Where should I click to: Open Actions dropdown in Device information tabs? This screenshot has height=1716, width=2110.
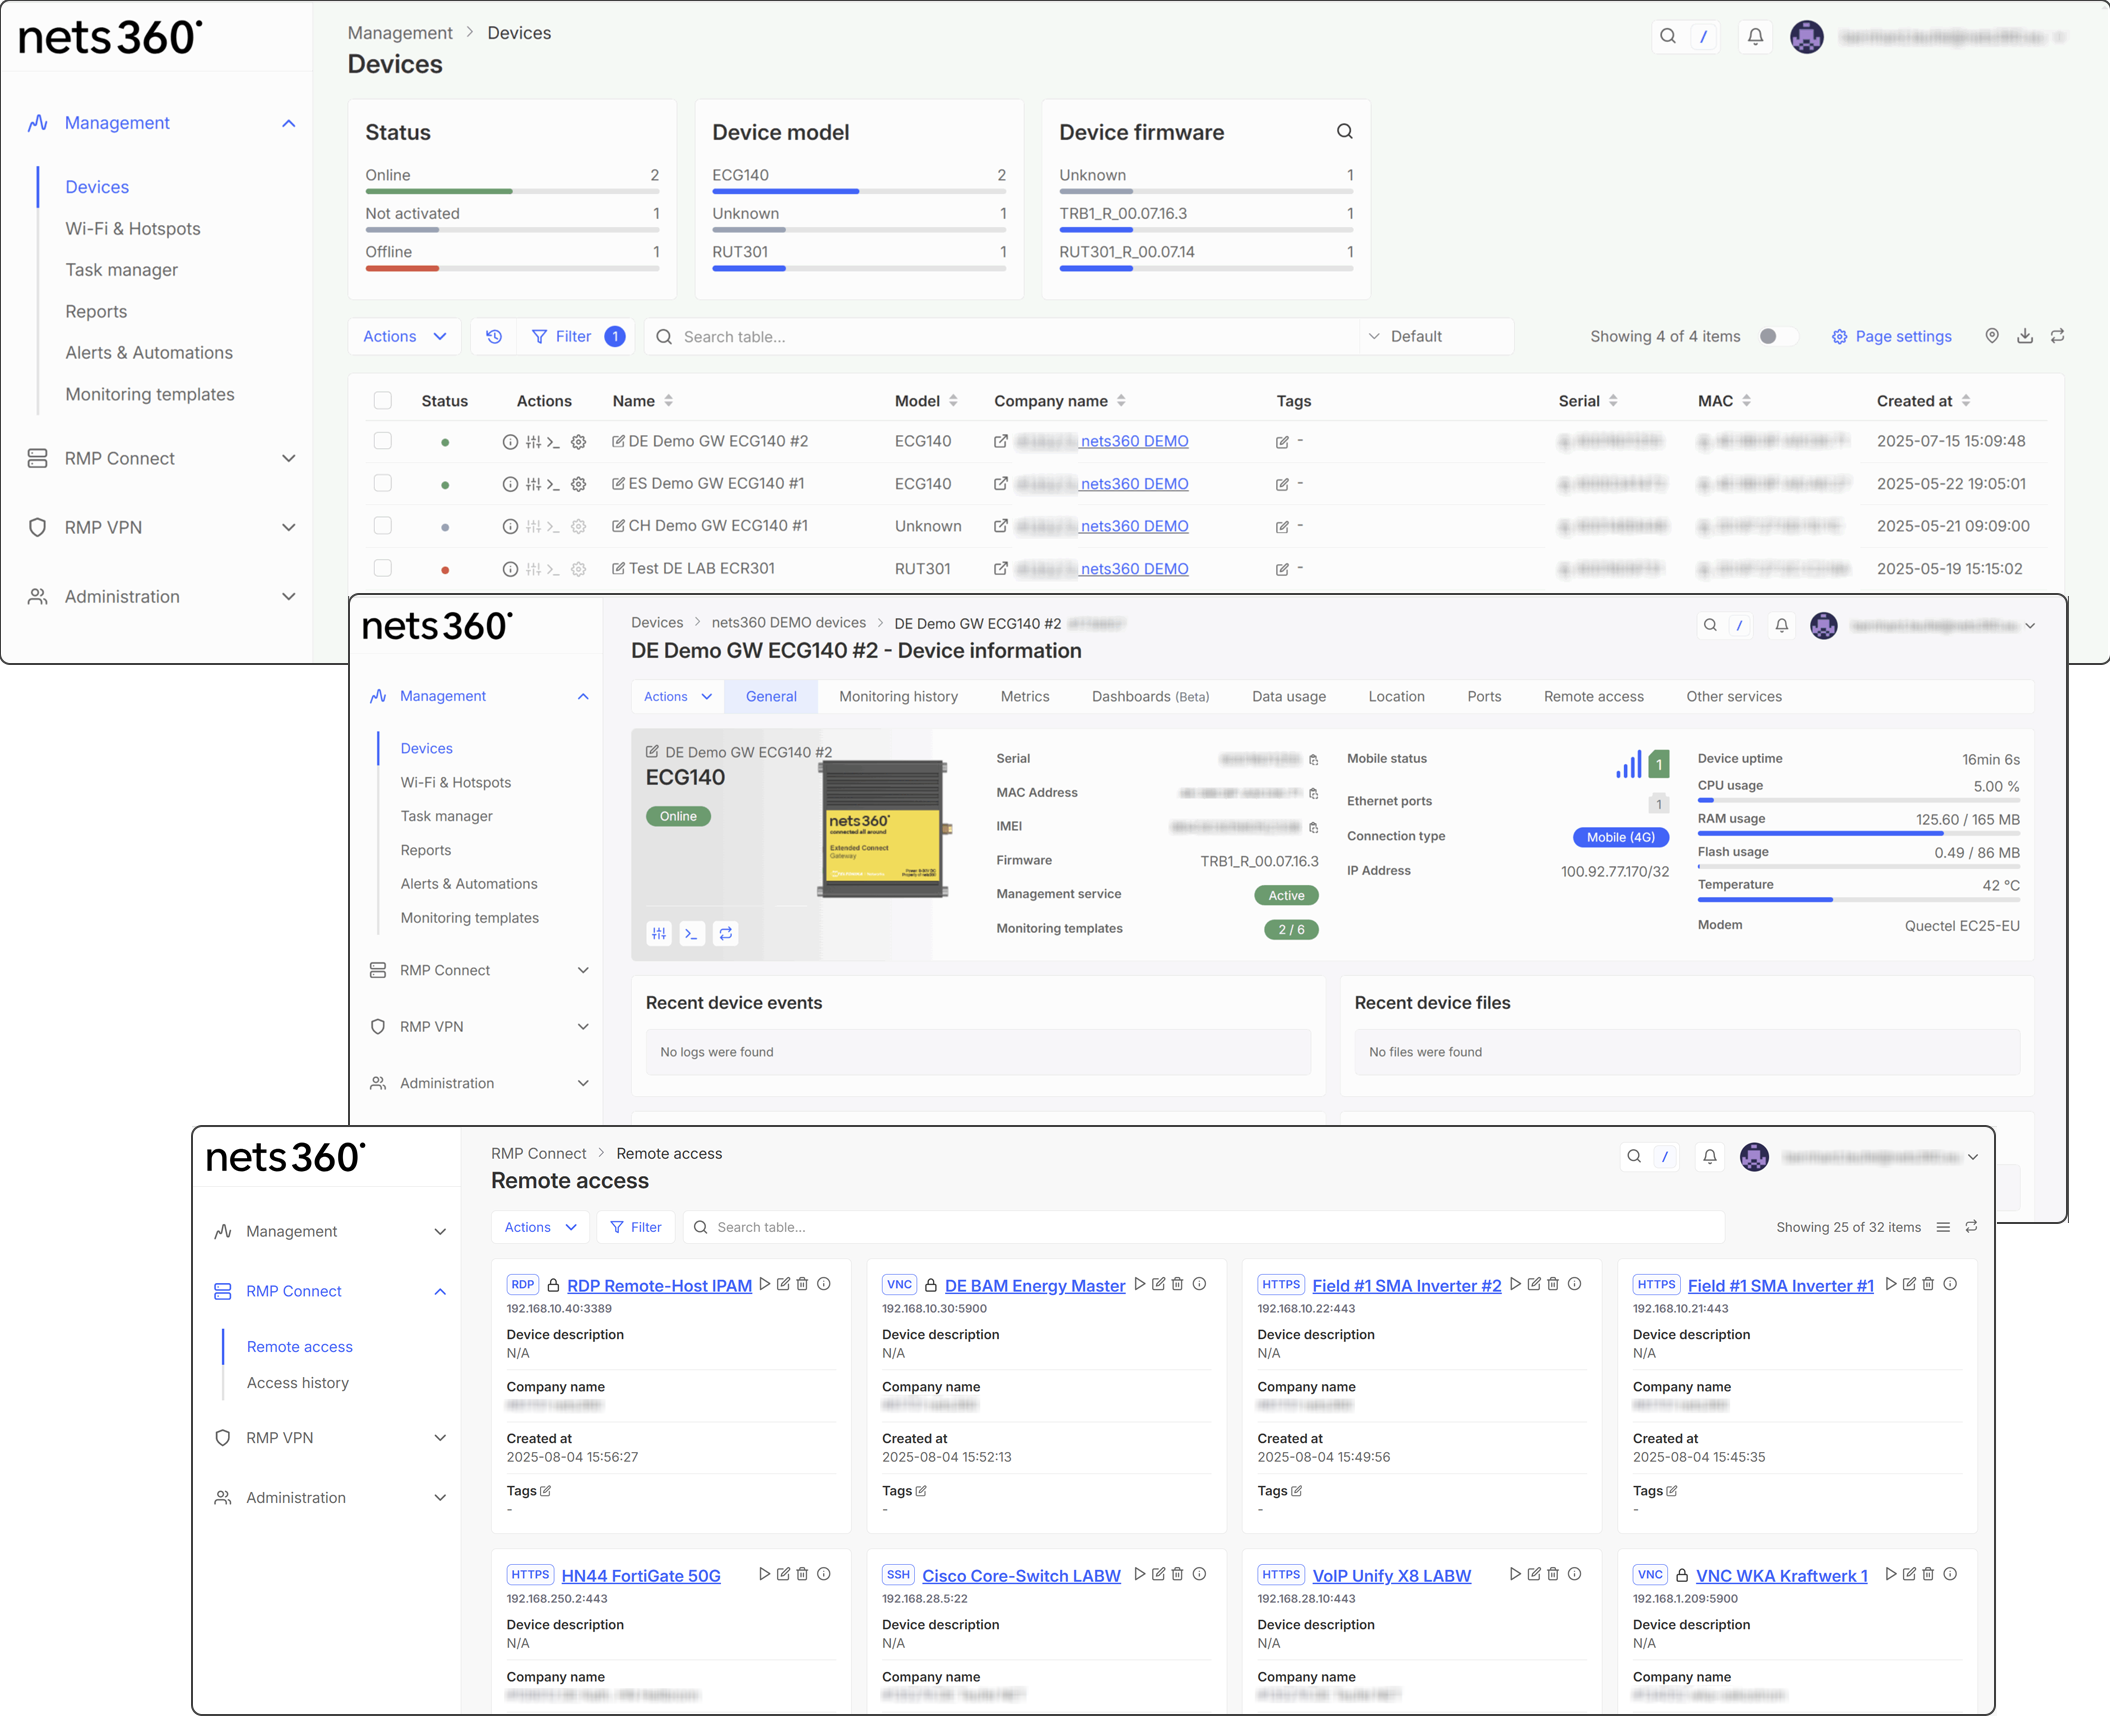[678, 697]
